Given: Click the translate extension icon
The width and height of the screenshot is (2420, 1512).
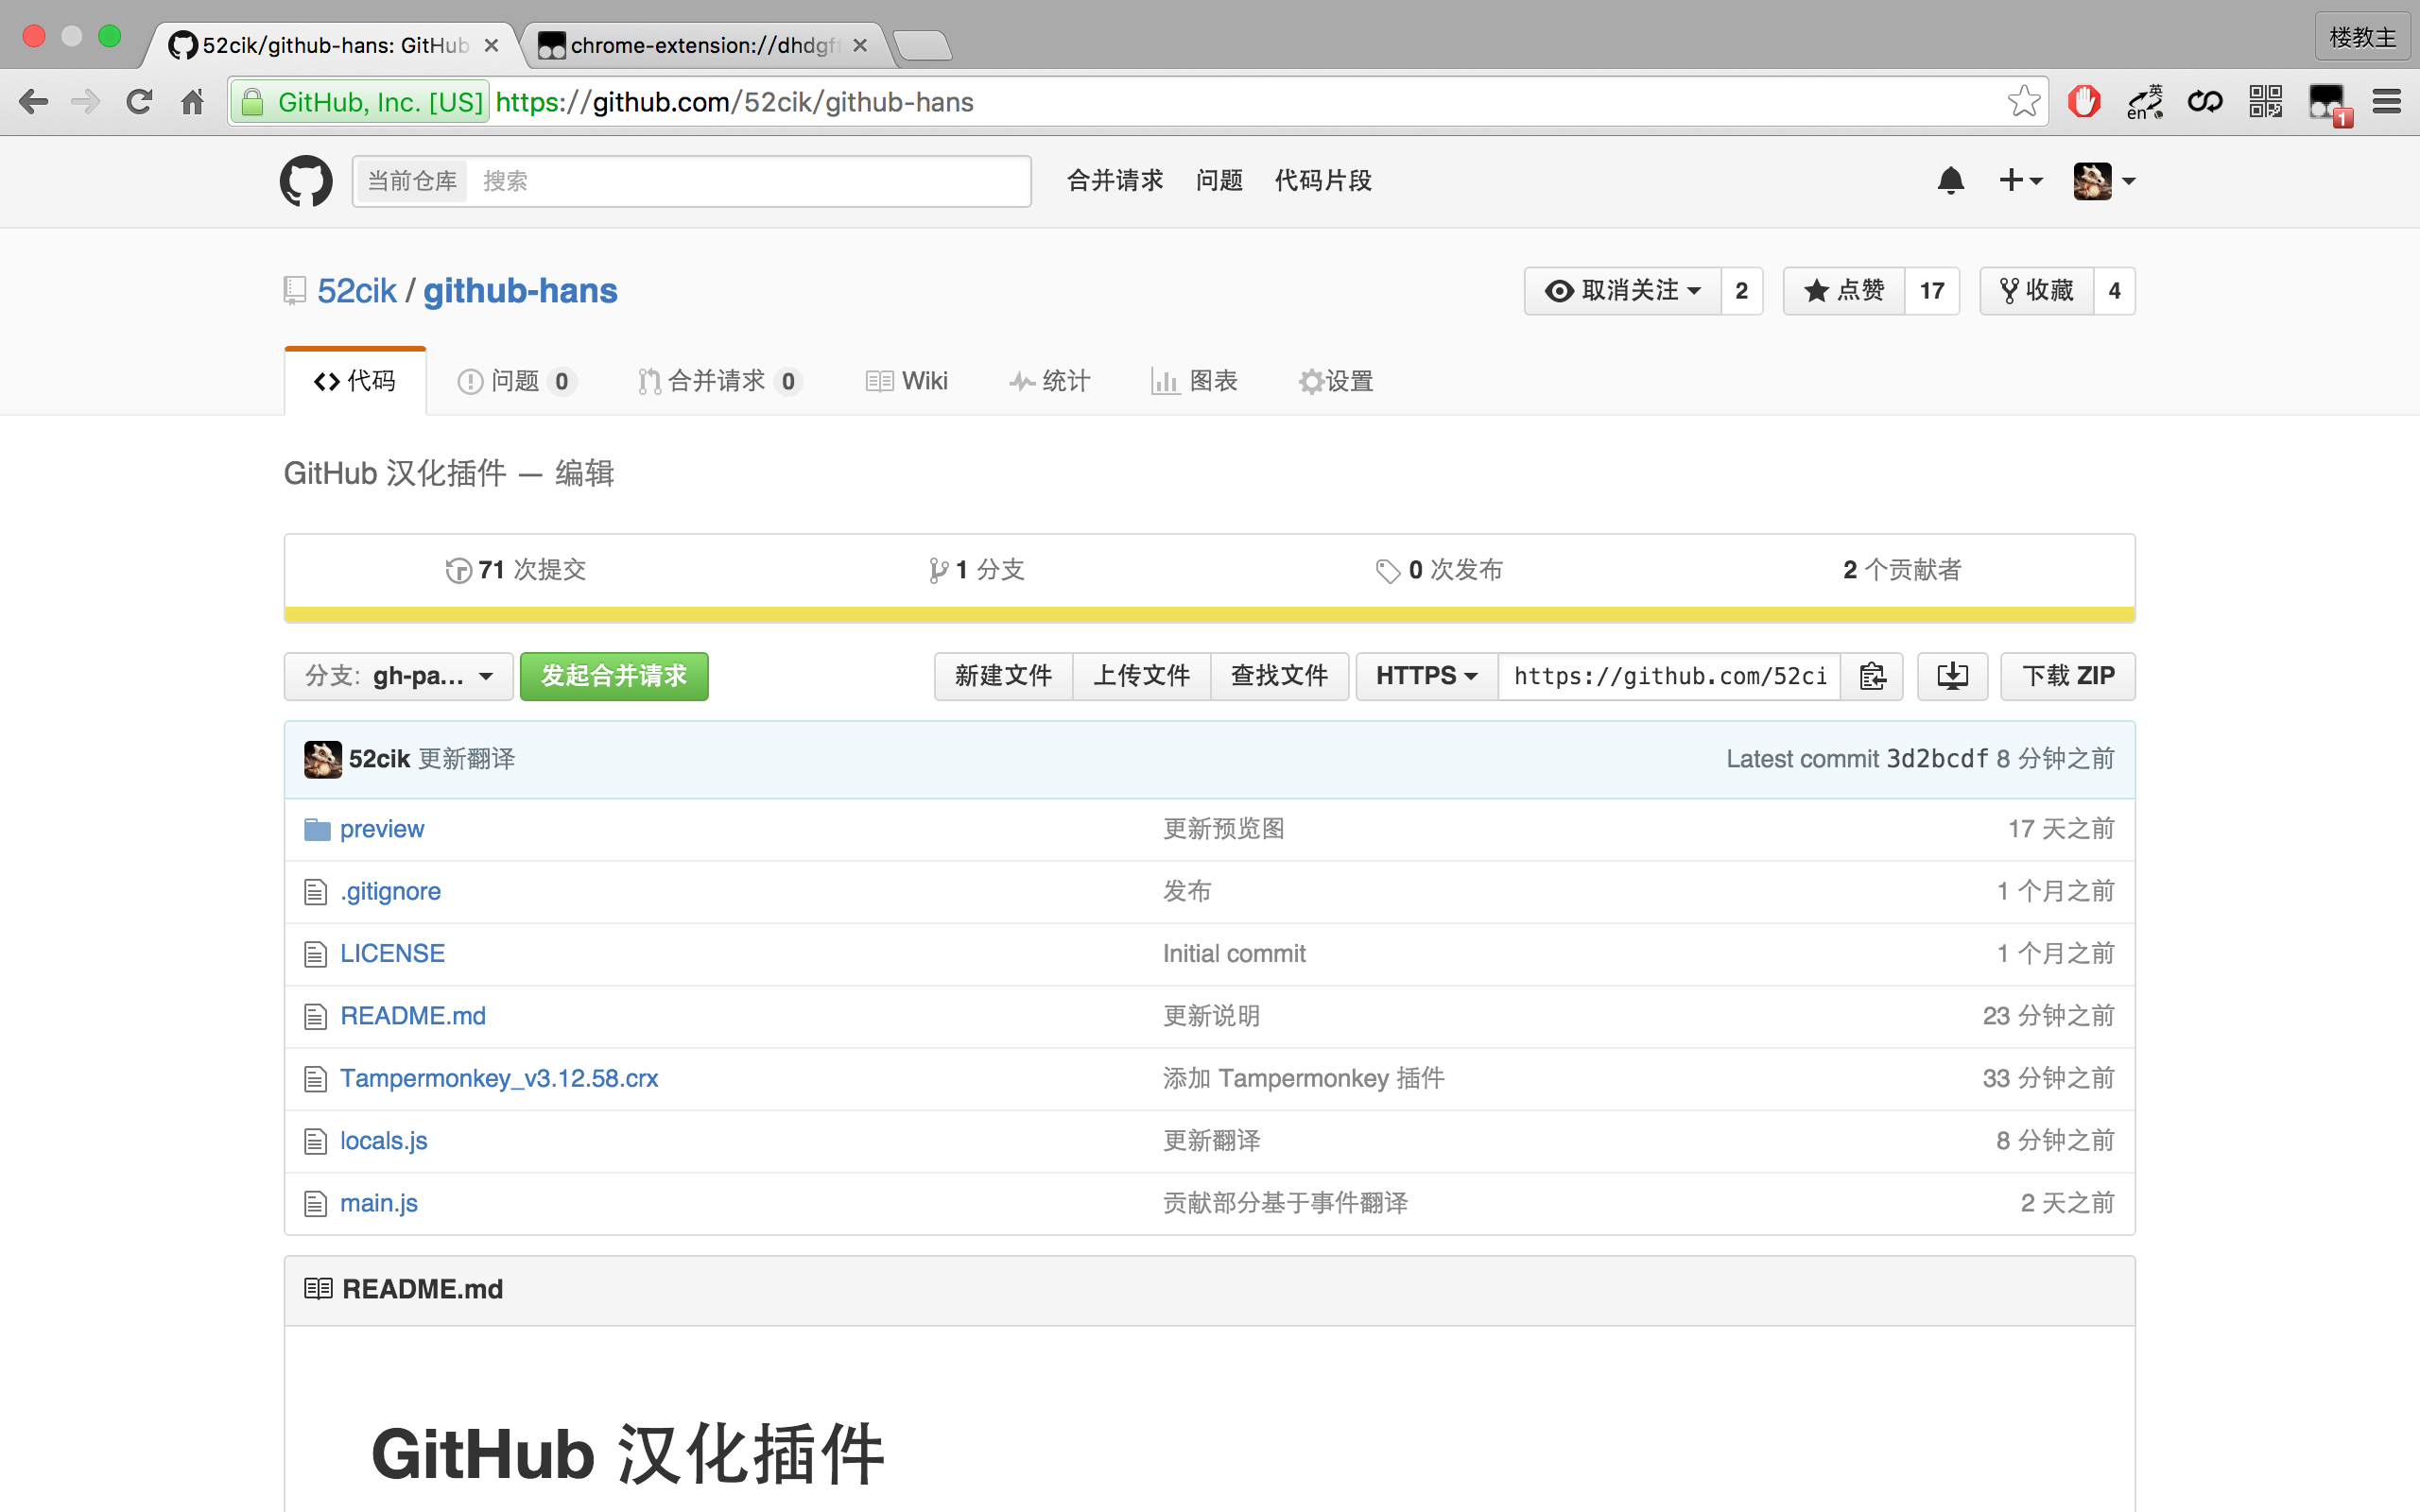Looking at the screenshot, I should 2145,102.
